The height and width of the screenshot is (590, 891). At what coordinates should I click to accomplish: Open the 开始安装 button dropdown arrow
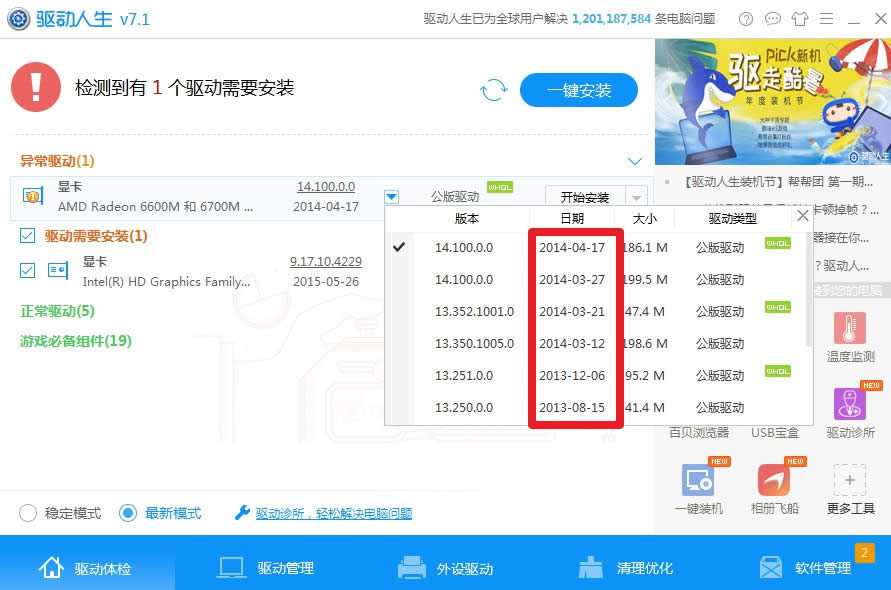(636, 197)
